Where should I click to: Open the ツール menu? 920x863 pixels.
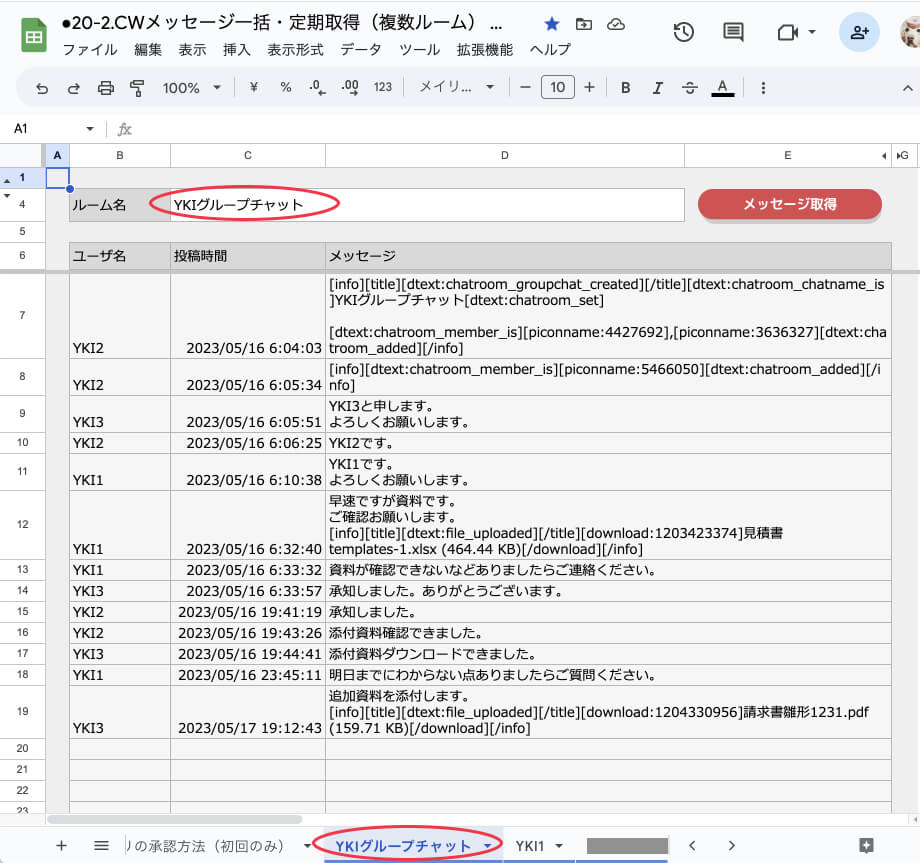click(x=420, y=50)
